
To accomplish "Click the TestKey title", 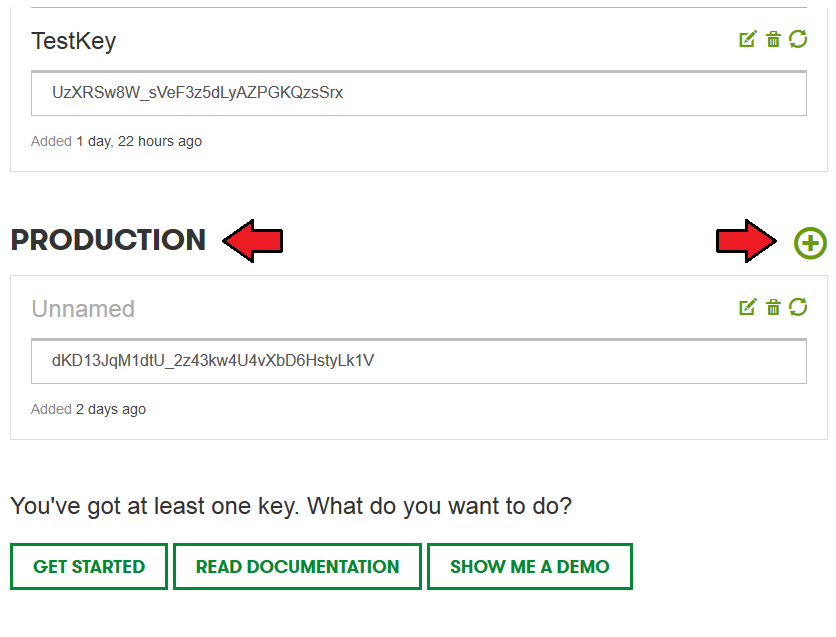I will click(x=74, y=41).
